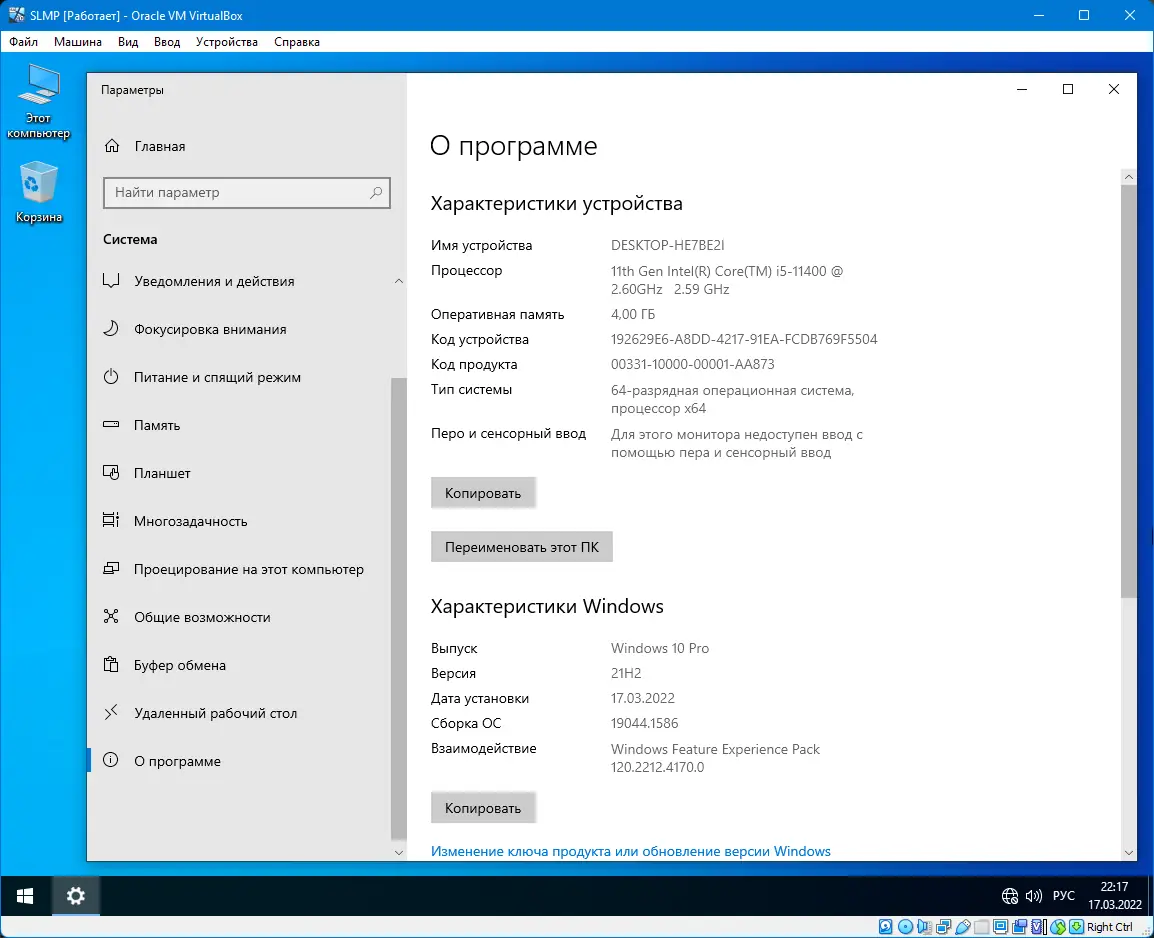Select RAM value 4,00 ГБ
The width and height of the screenshot is (1154, 938).
633,314
